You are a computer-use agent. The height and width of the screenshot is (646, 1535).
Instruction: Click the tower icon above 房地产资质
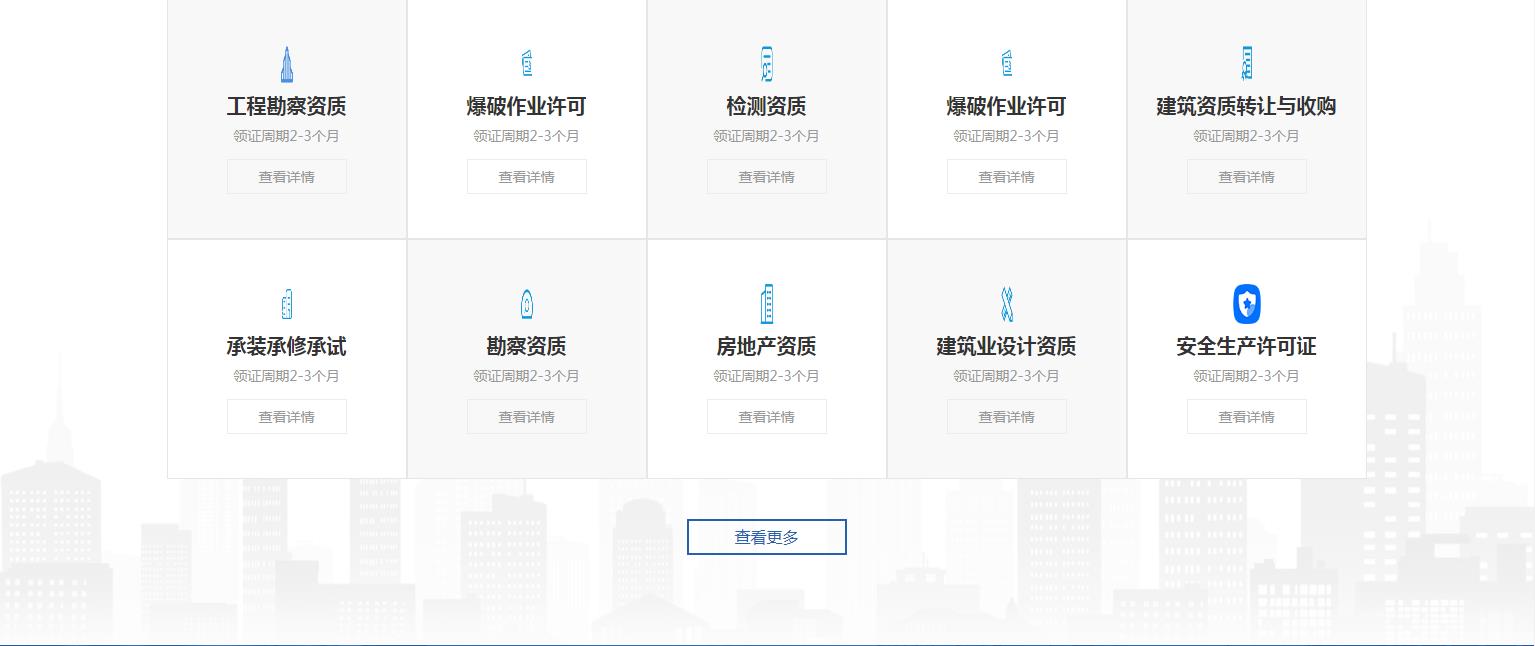click(x=767, y=304)
